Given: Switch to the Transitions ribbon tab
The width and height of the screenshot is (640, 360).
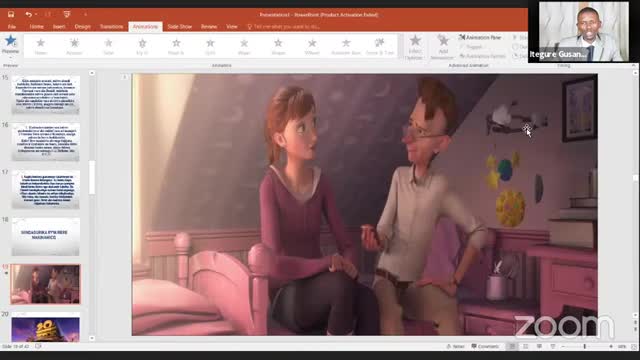Looking at the screenshot, I should click(111, 27).
